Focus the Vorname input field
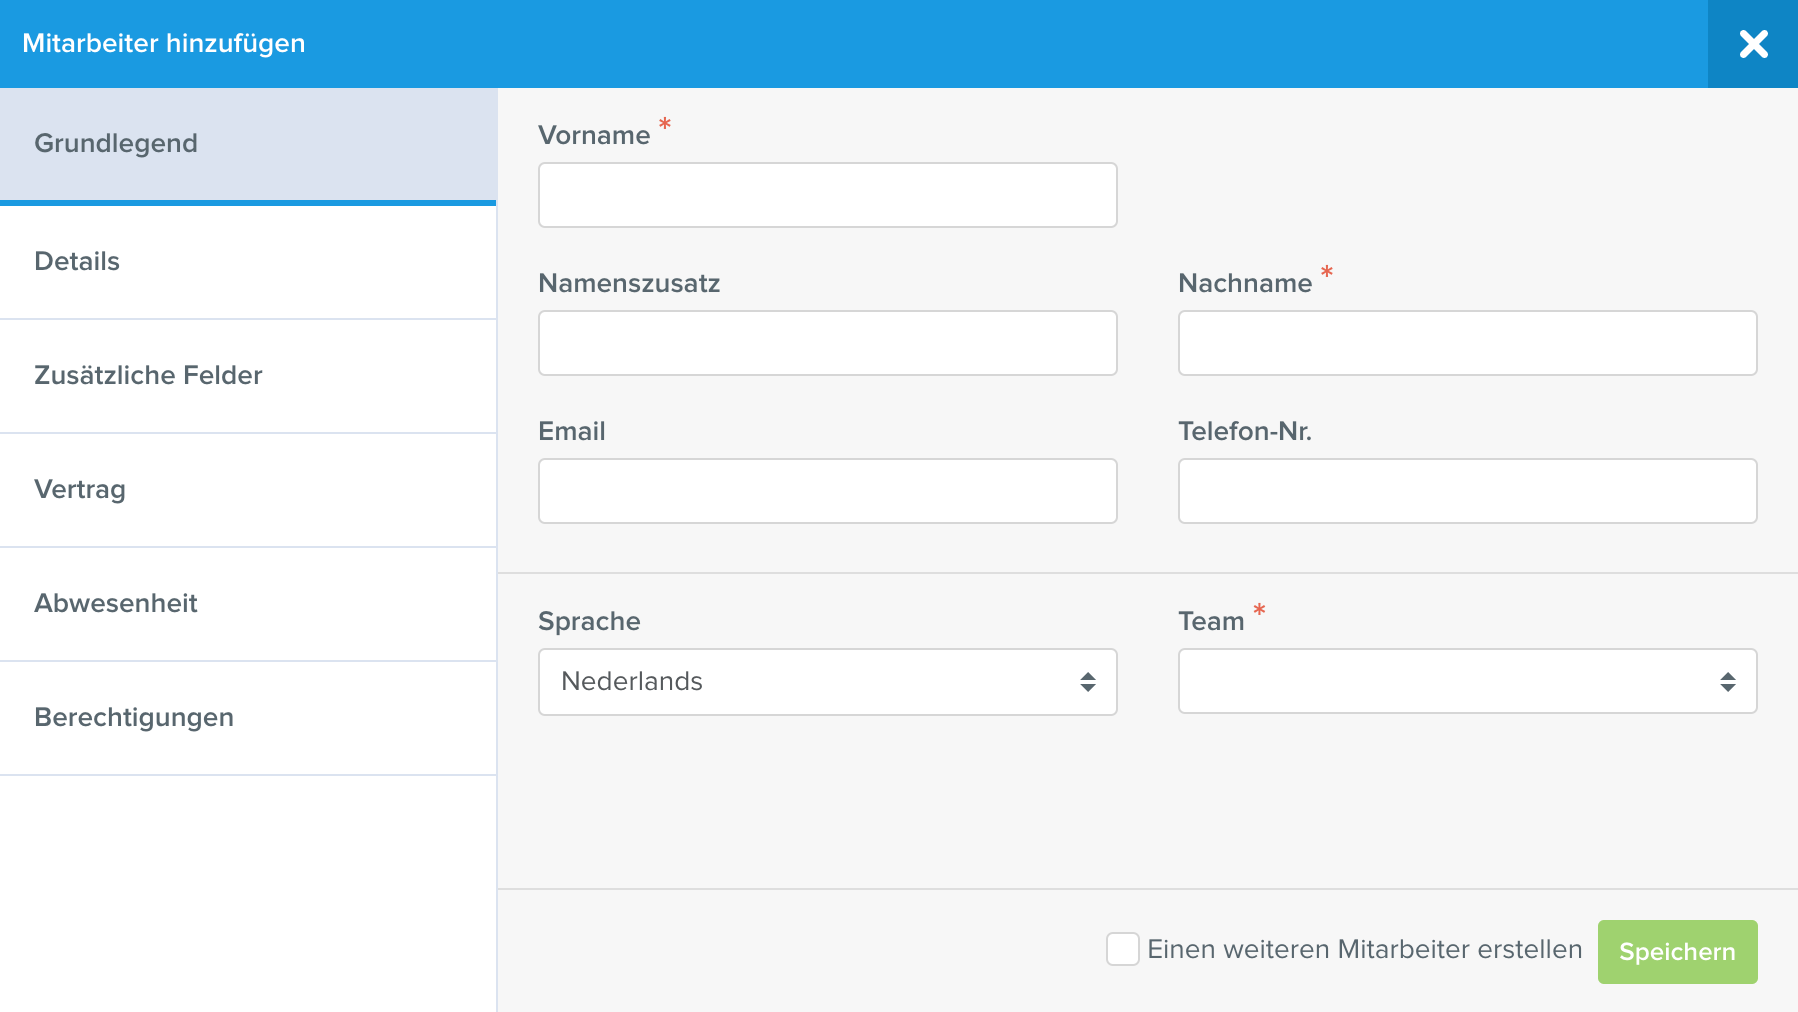This screenshot has height=1012, width=1798. [x=828, y=195]
